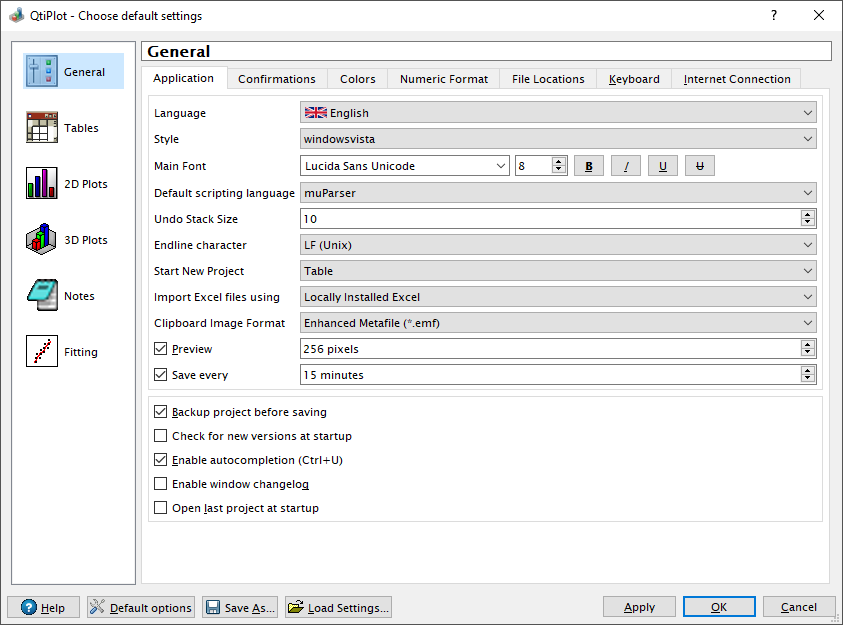Toggle italic for the main font
This screenshot has width=843, height=625.
[626, 166]
